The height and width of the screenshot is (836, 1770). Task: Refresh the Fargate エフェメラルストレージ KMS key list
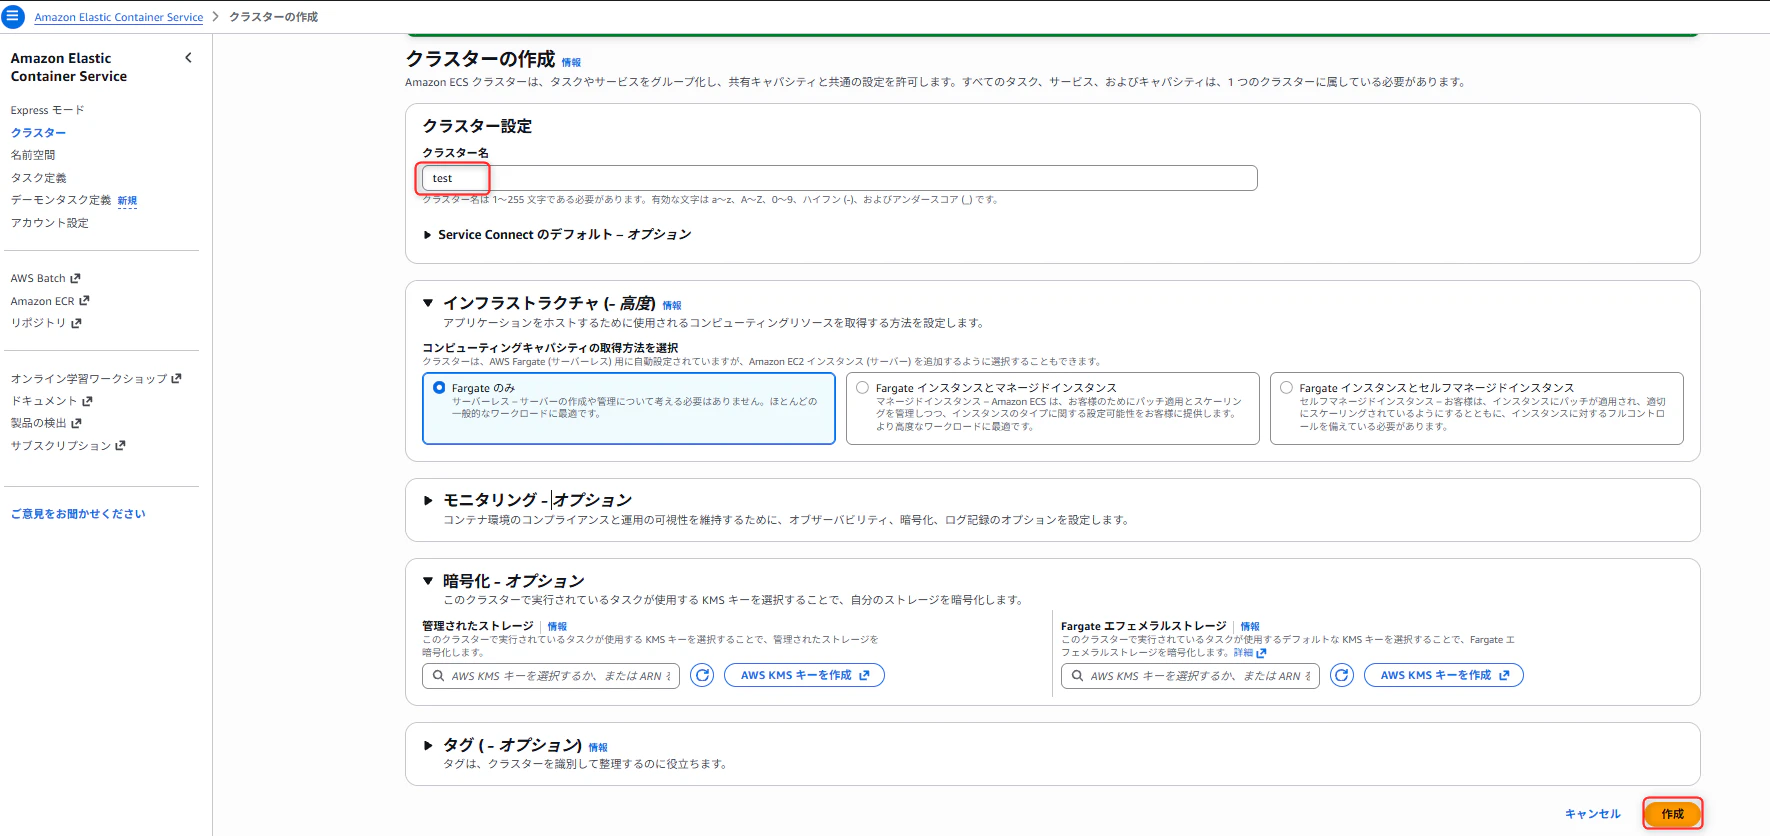coord(1342,675)
